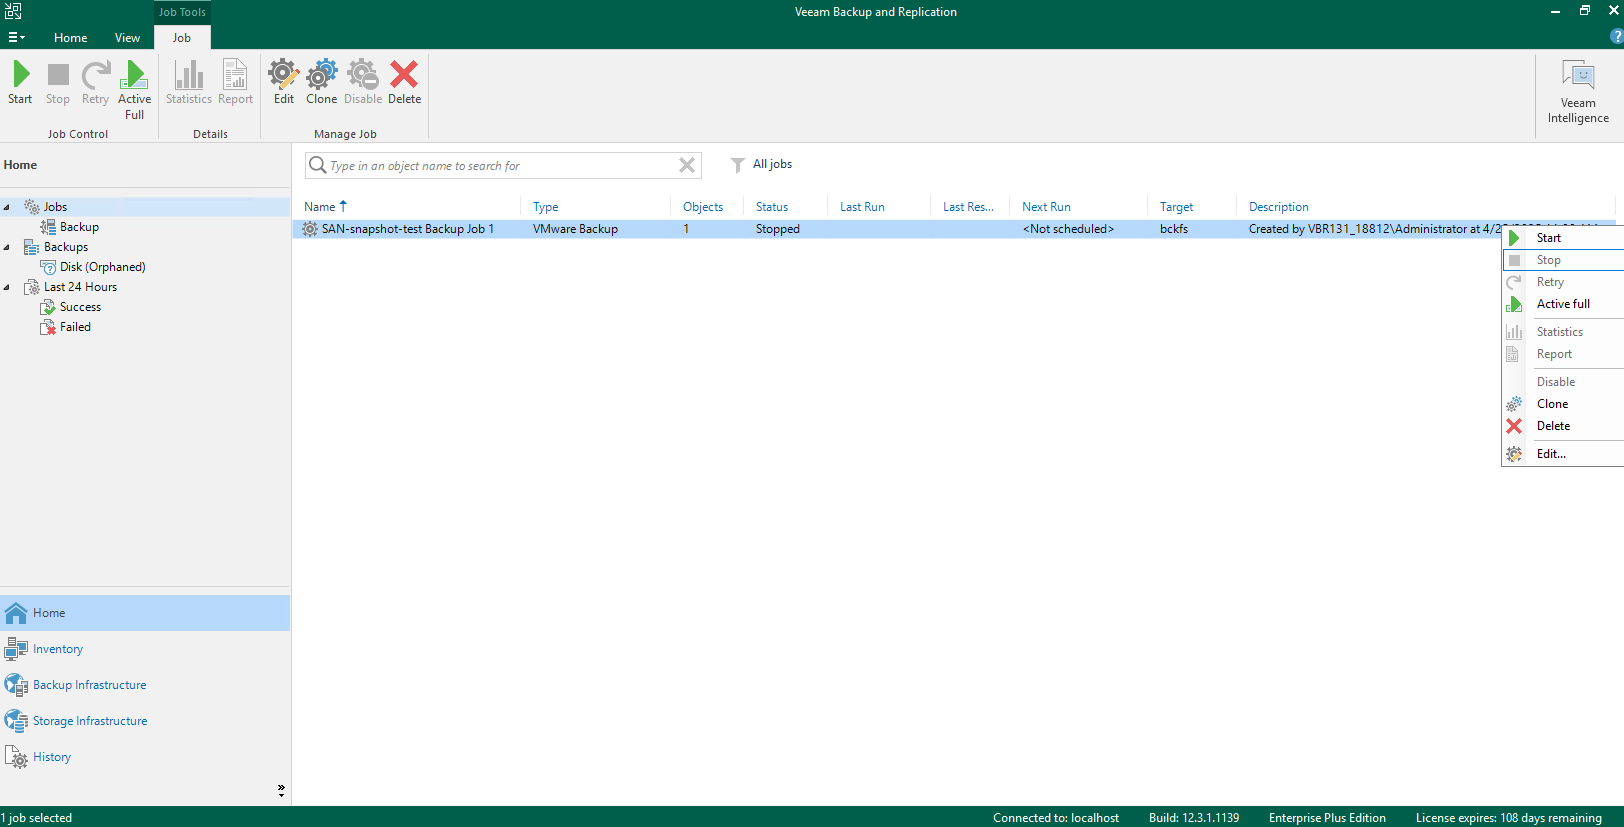The height and width of the screenshot is (827, 1624).
Task: Click the Start job icon in ribbon
Action: (x=20, y=75)
